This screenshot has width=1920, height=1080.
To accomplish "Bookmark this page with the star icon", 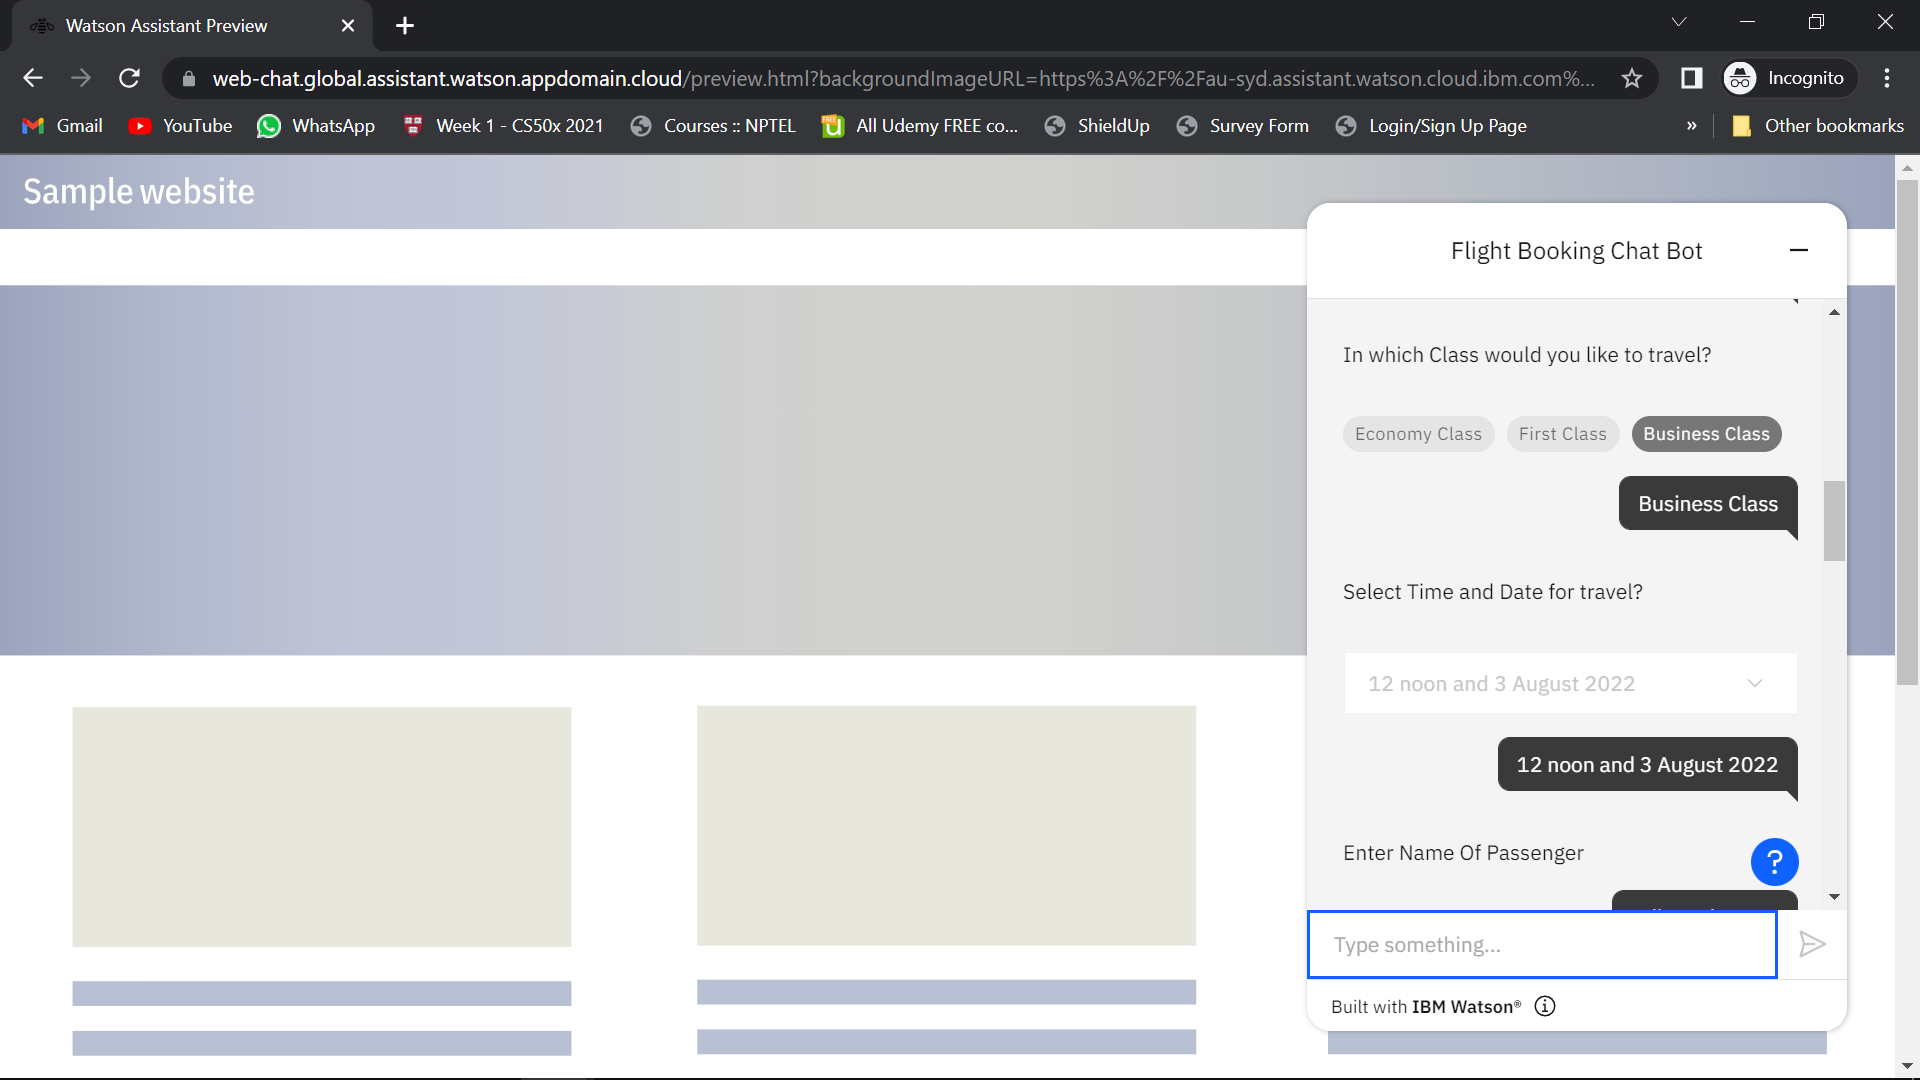I will [x=1632, y=78].
